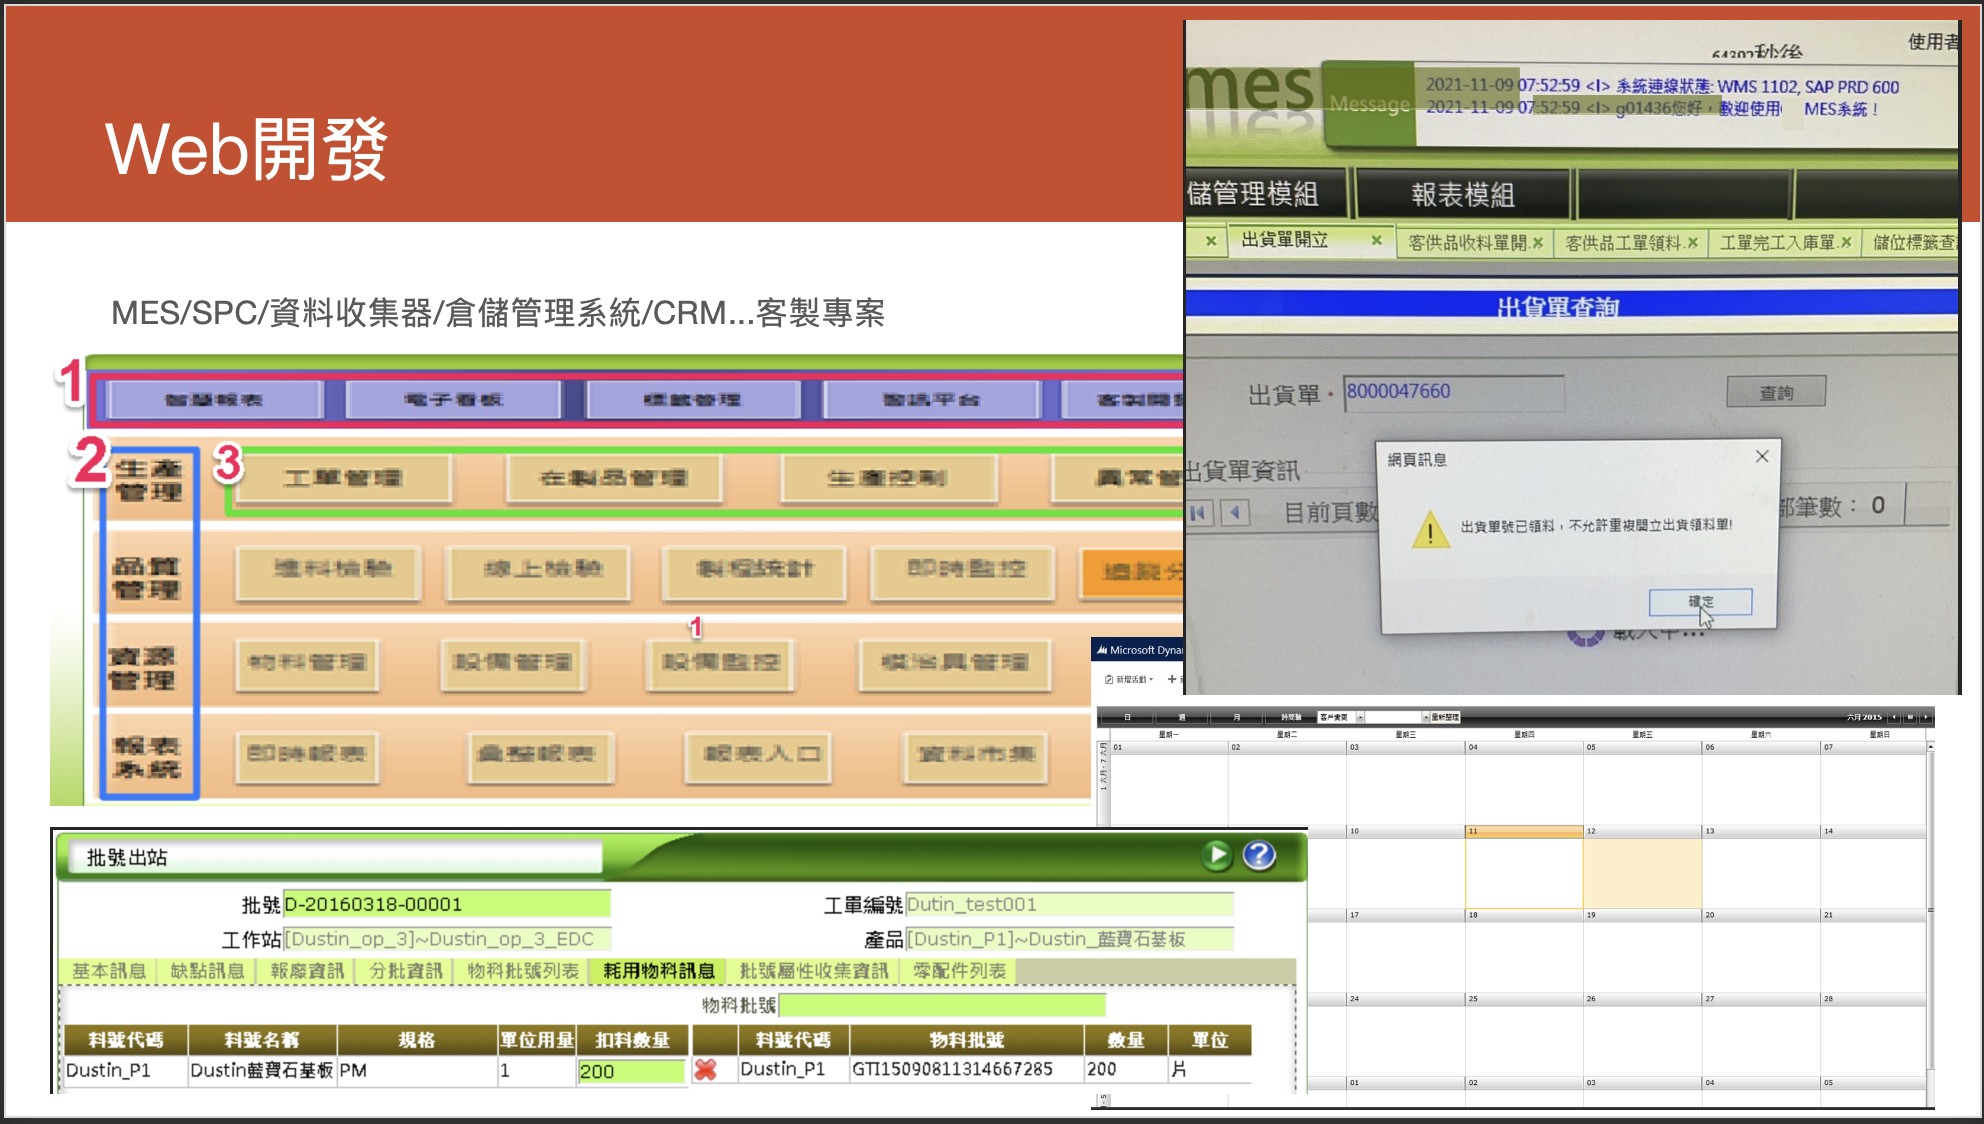Go to previous month in calendar

1893,717
